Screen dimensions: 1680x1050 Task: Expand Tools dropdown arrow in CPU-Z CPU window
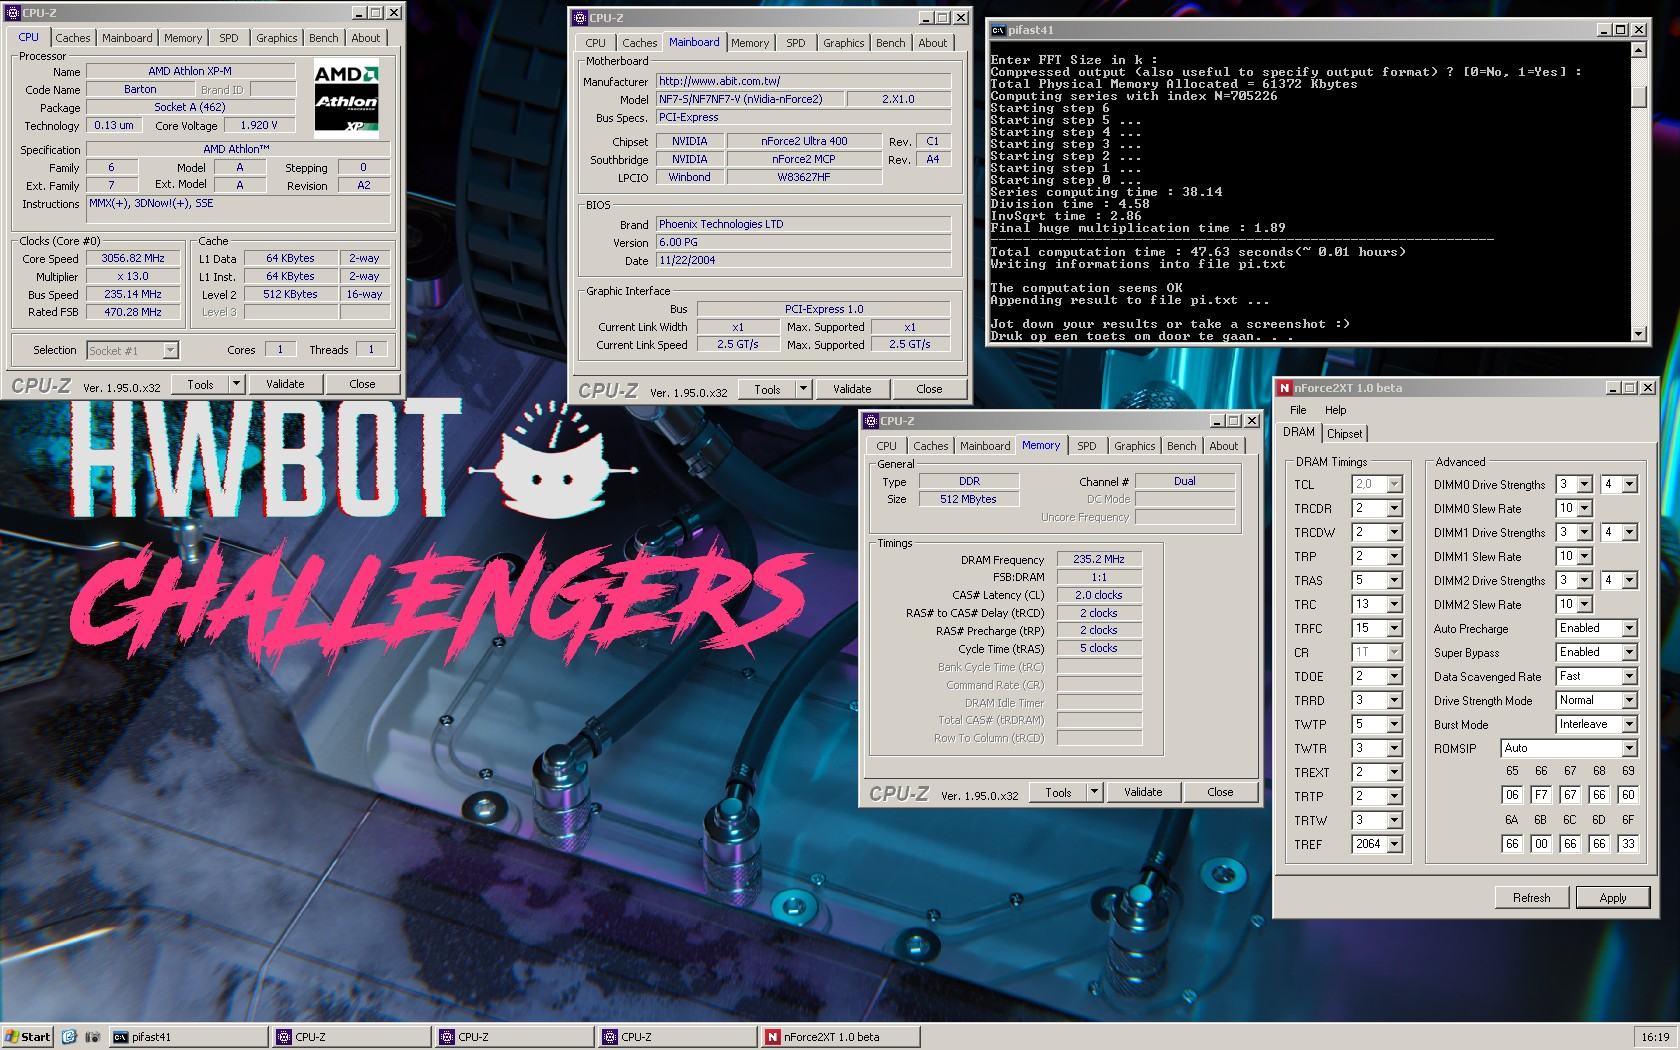(x=236, y=384)
